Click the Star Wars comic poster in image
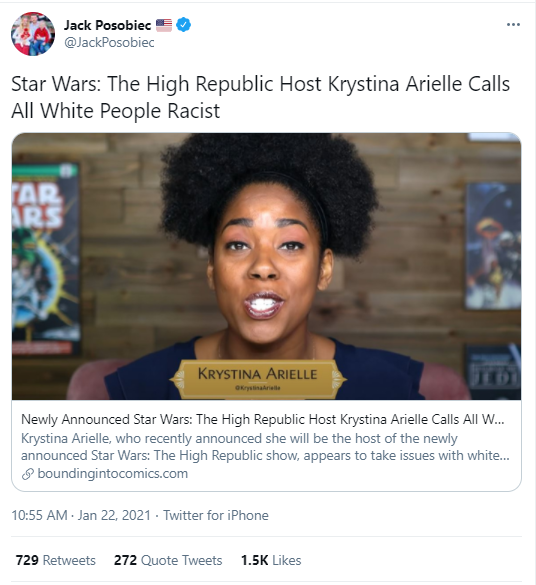 coord(46,259)
